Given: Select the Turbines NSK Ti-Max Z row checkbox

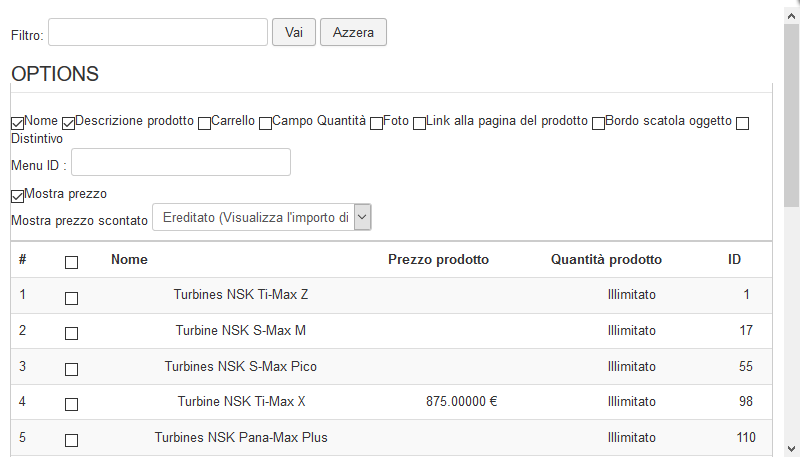Looking at the screenshot, I should pyautogui.click(x=71, y=298).
